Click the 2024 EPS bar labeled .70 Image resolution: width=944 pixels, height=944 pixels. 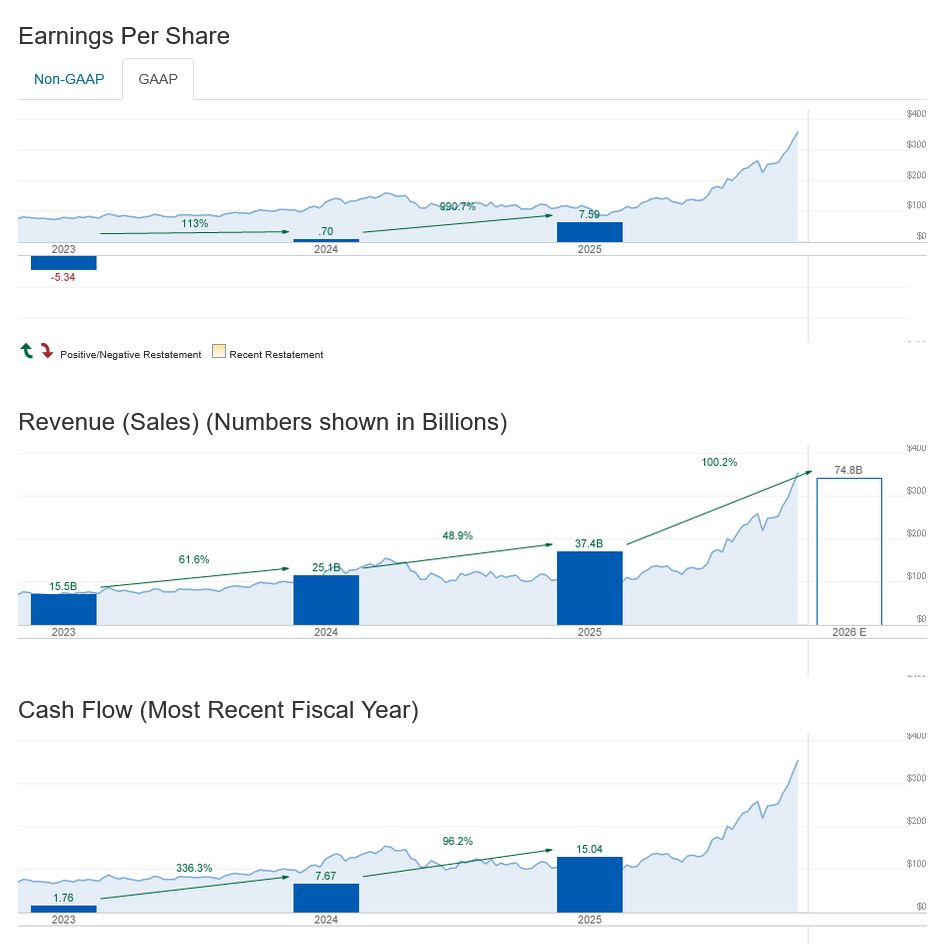coord(326,241)
